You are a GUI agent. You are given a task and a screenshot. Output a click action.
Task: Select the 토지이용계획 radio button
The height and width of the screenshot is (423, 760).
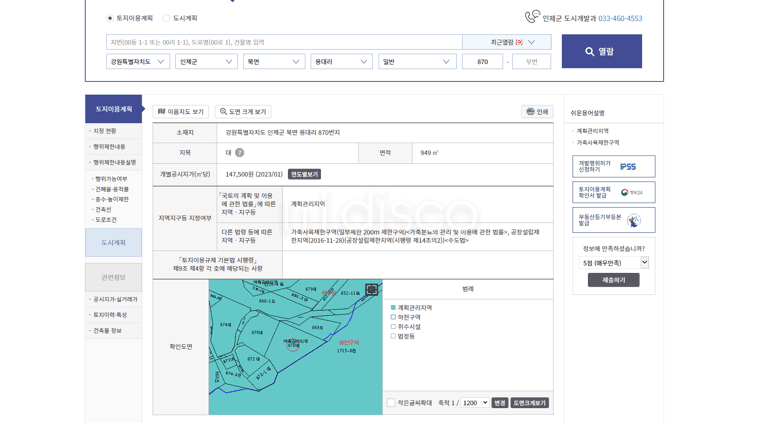(x=110, y=18)
